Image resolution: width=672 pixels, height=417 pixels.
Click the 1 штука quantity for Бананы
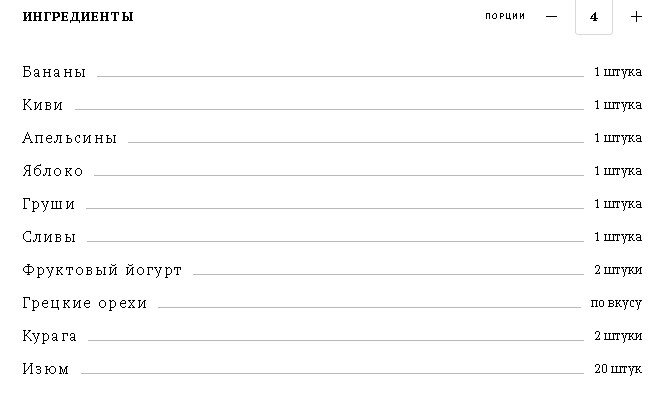(x=618, y=72)
